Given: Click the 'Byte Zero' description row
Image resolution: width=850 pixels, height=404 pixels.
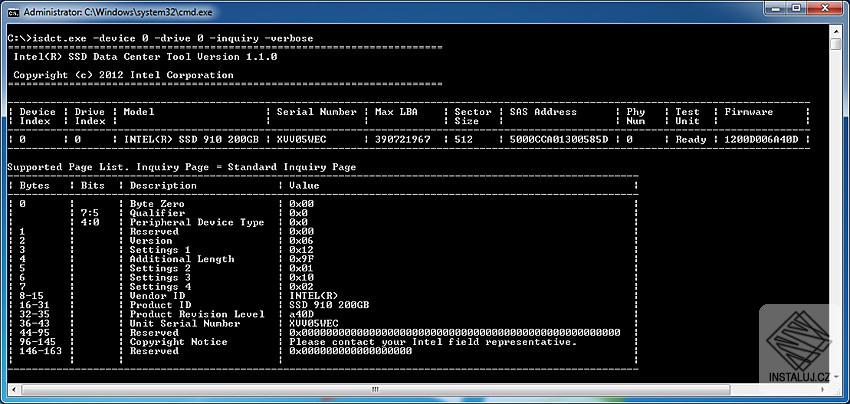Looking at the screenshot, I should pos(157,204).
